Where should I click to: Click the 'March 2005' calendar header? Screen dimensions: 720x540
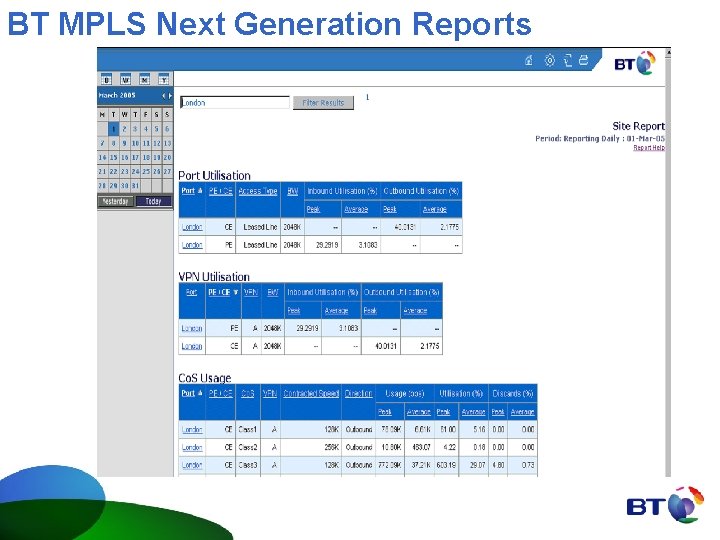pyautogui.click(x=117, y=95)
